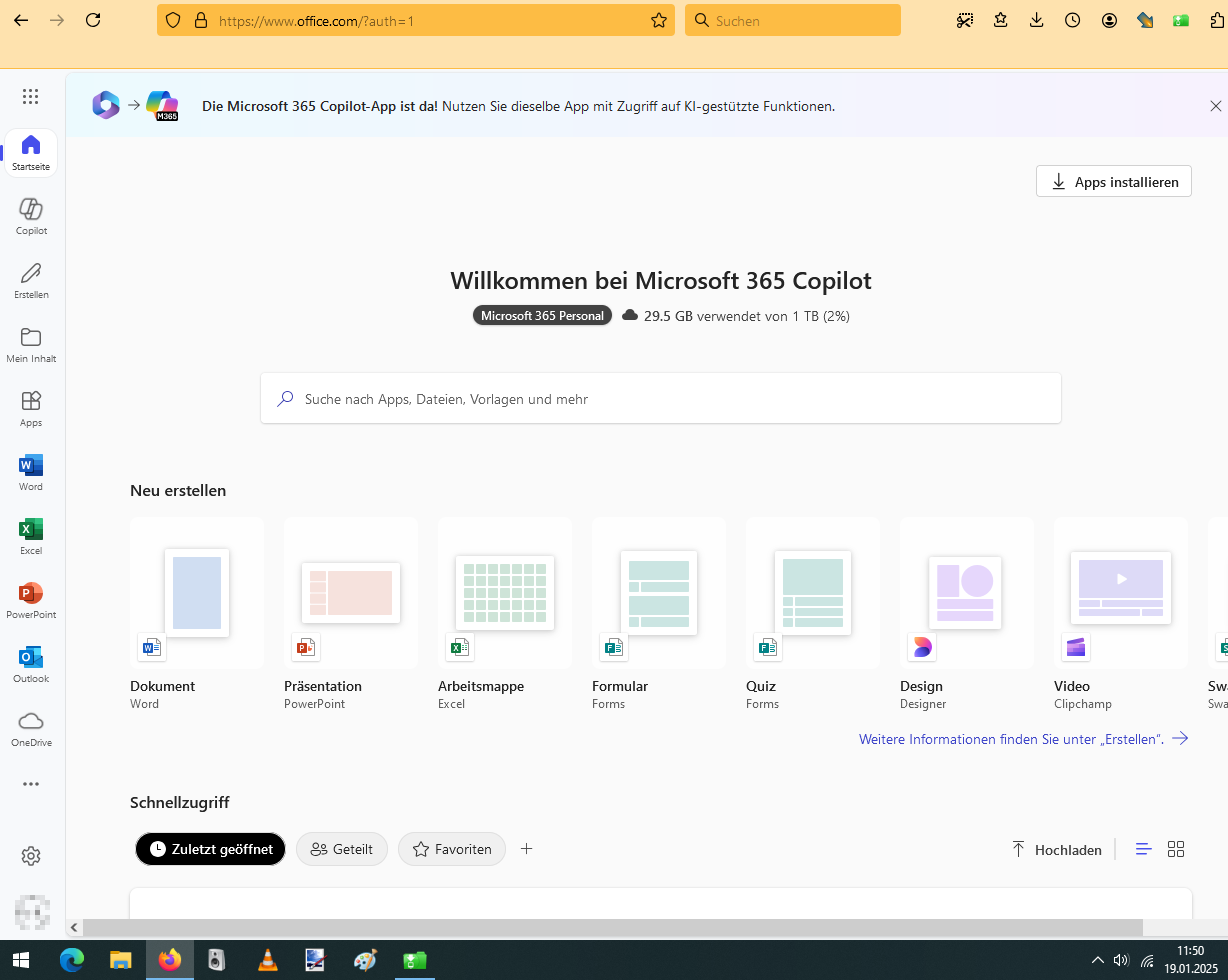Bookmark page with the star icon
This screenshot has width=1228, height=980.
pyautogui.click(x=658, y=20)
